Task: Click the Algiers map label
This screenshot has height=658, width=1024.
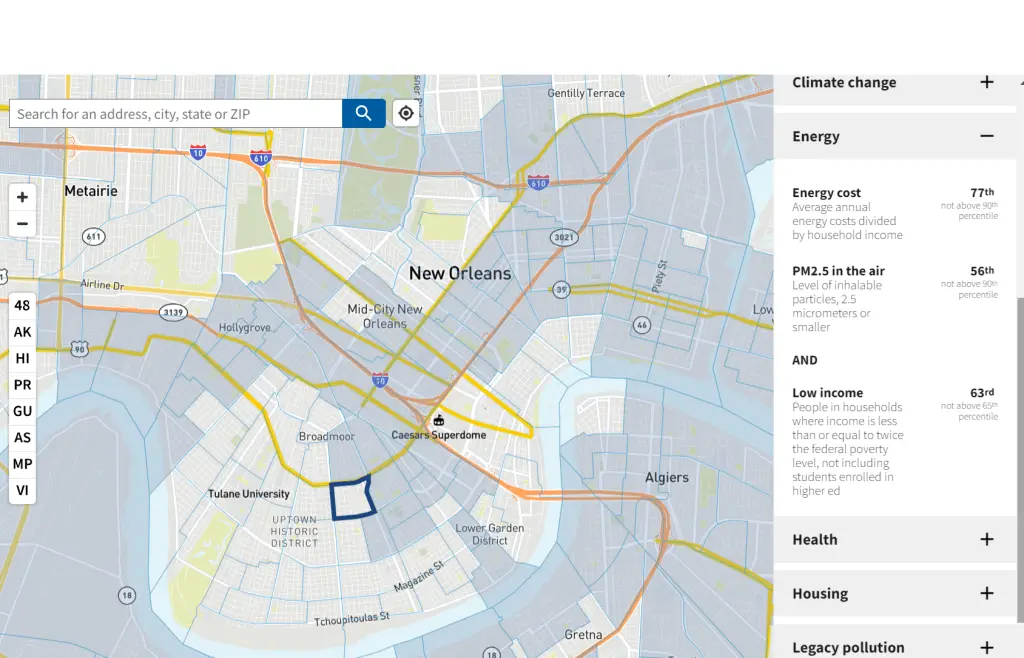Action: [667, 477]
